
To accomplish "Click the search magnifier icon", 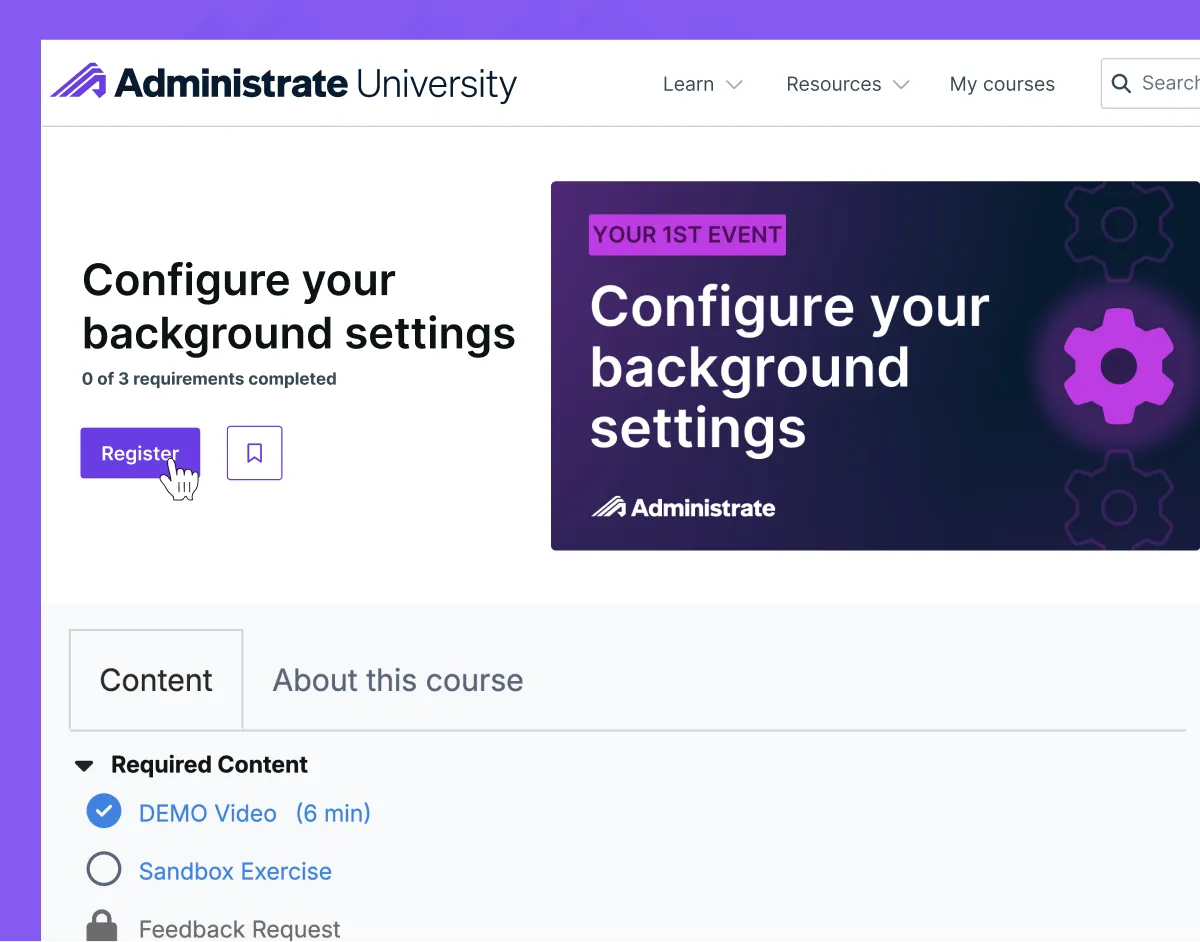I will pos(1122,83).
